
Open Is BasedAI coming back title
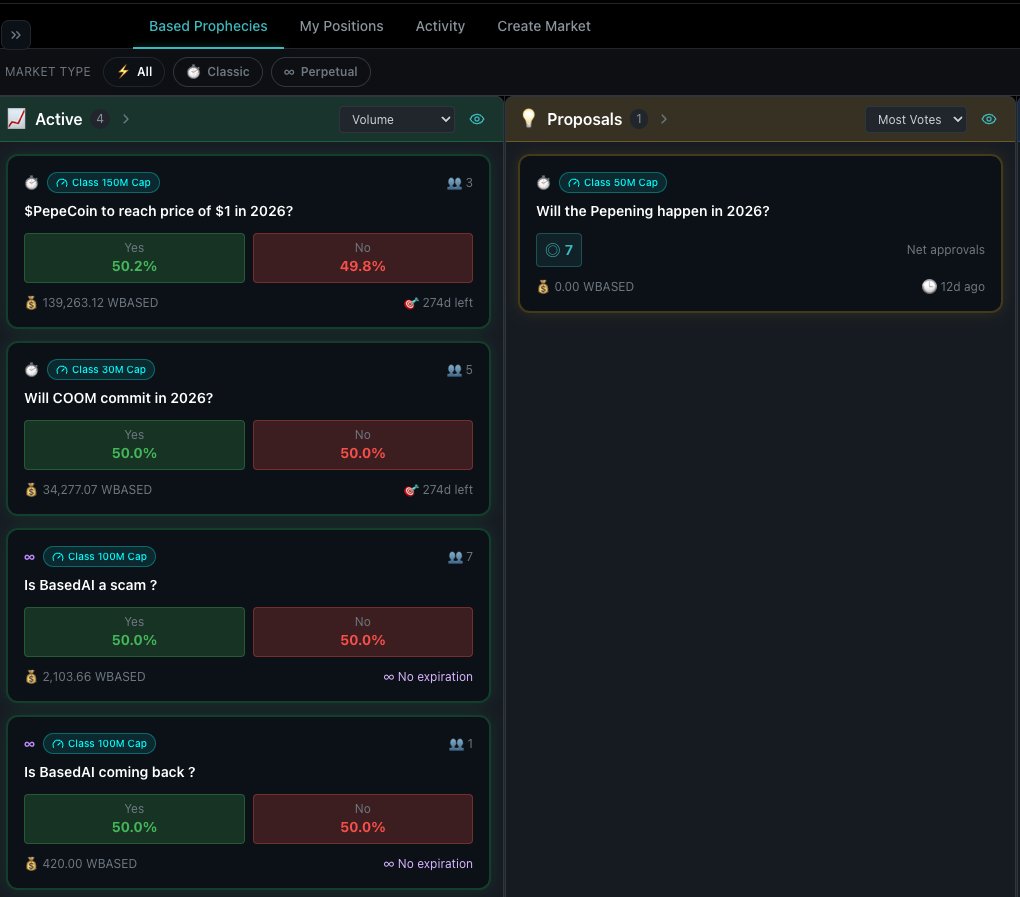coord(109,772)
